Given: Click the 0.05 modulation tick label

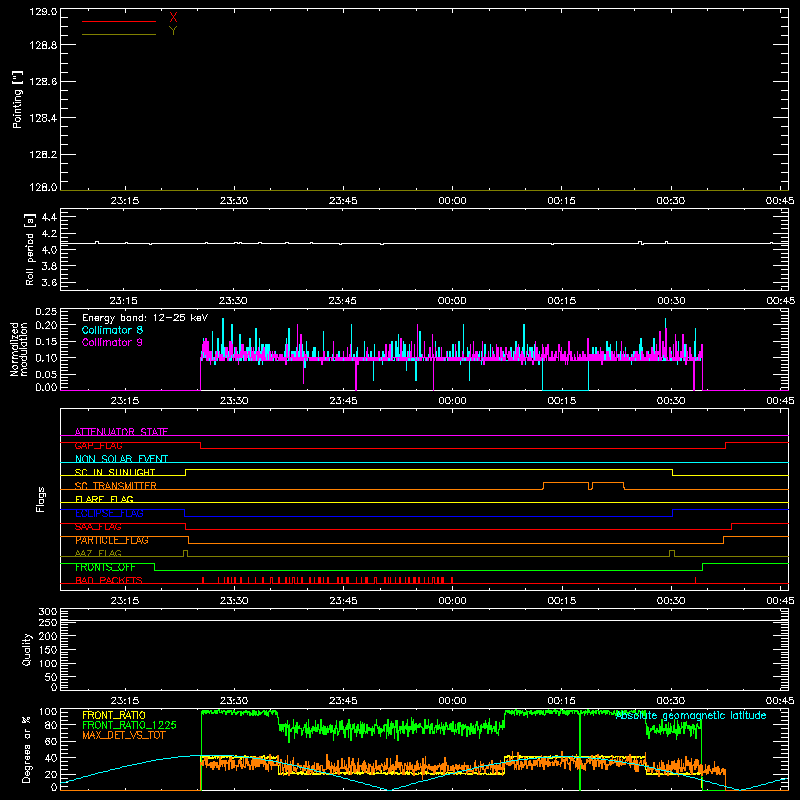Looking at the screenshot, I should click(46, 374).
